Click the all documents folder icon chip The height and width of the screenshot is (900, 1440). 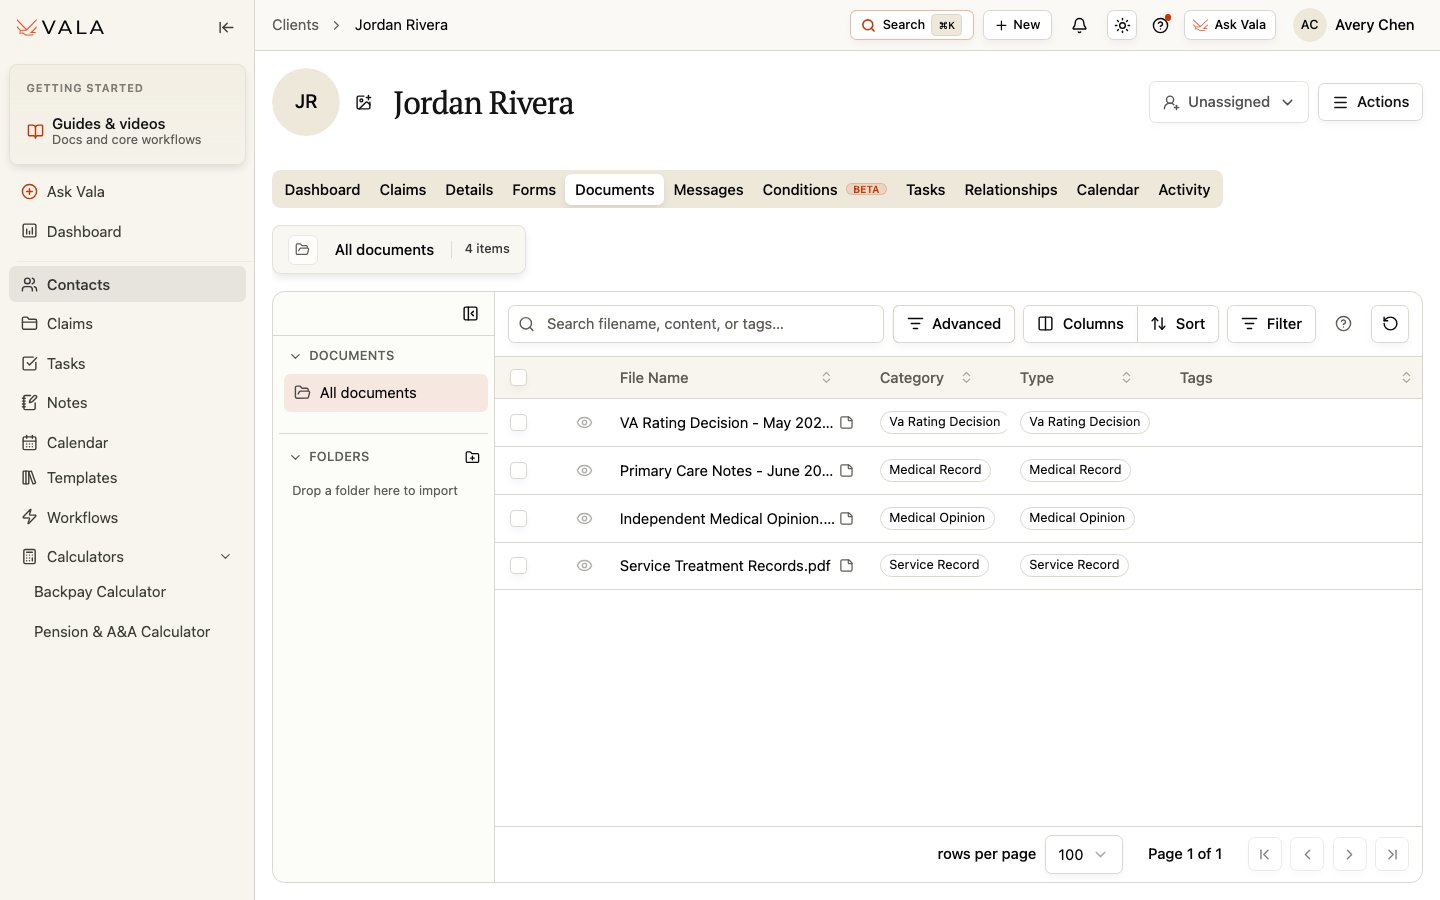point(303,249)
